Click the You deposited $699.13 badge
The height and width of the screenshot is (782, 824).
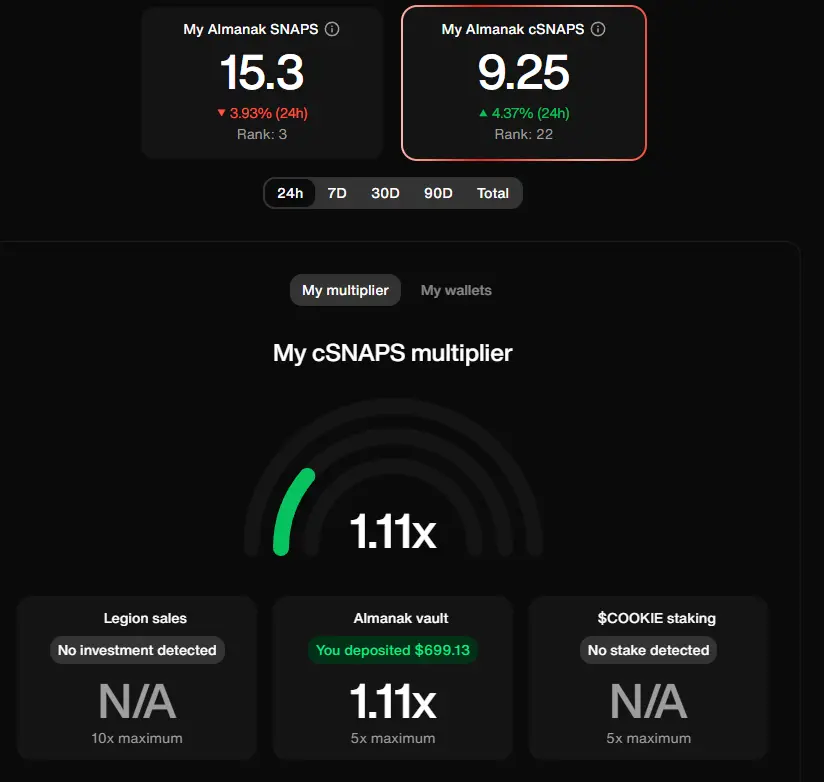click(x=393, y=650)
